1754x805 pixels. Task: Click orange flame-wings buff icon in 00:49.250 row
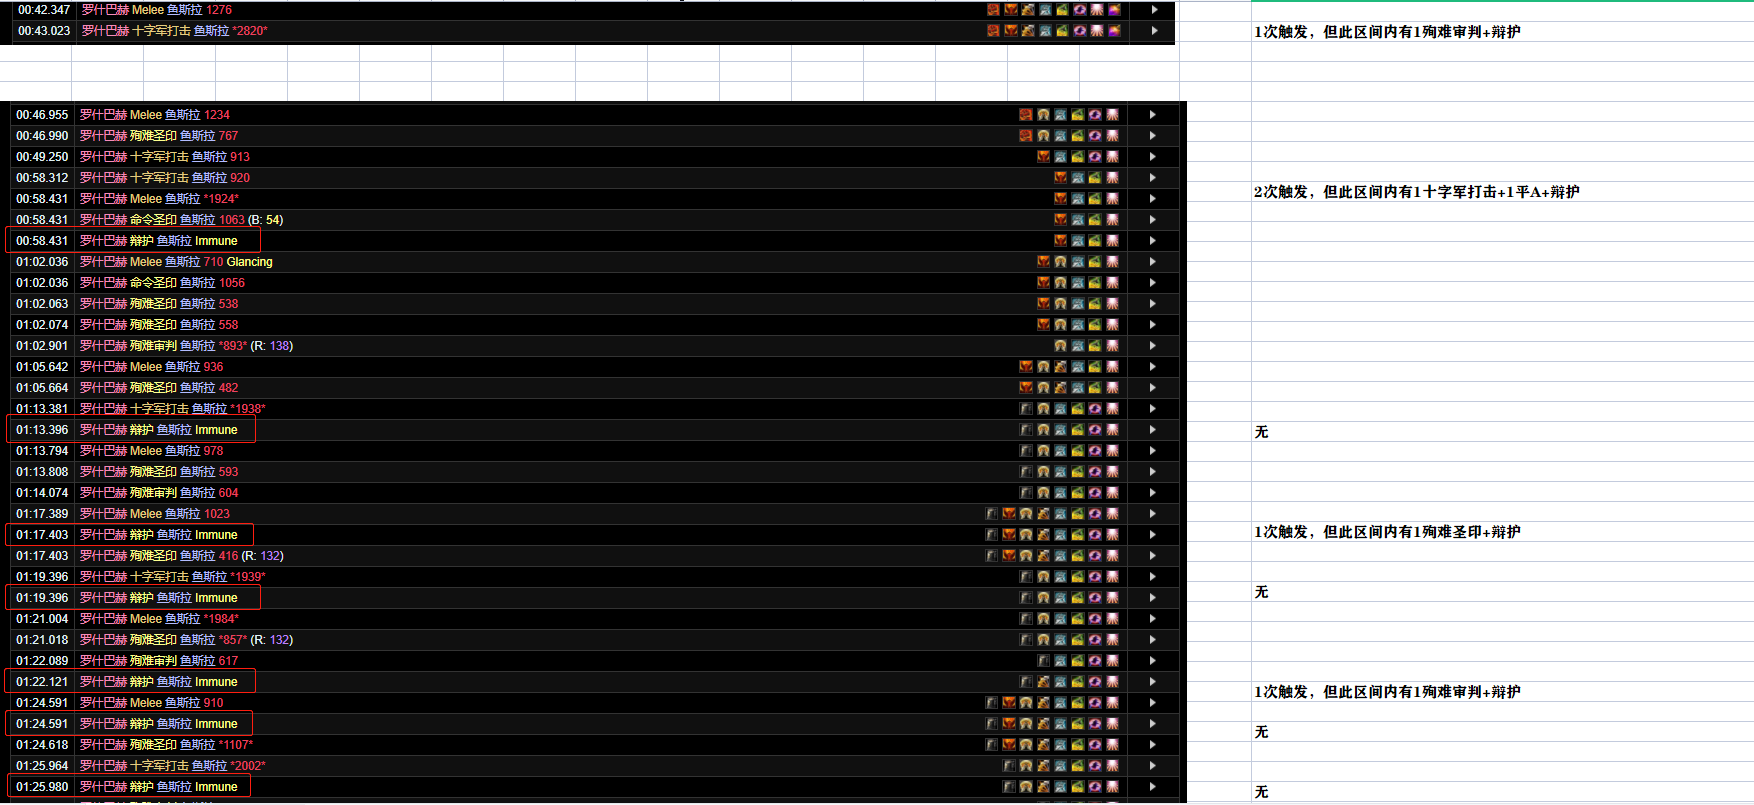pyautogui.click(x=1043, y=157)
